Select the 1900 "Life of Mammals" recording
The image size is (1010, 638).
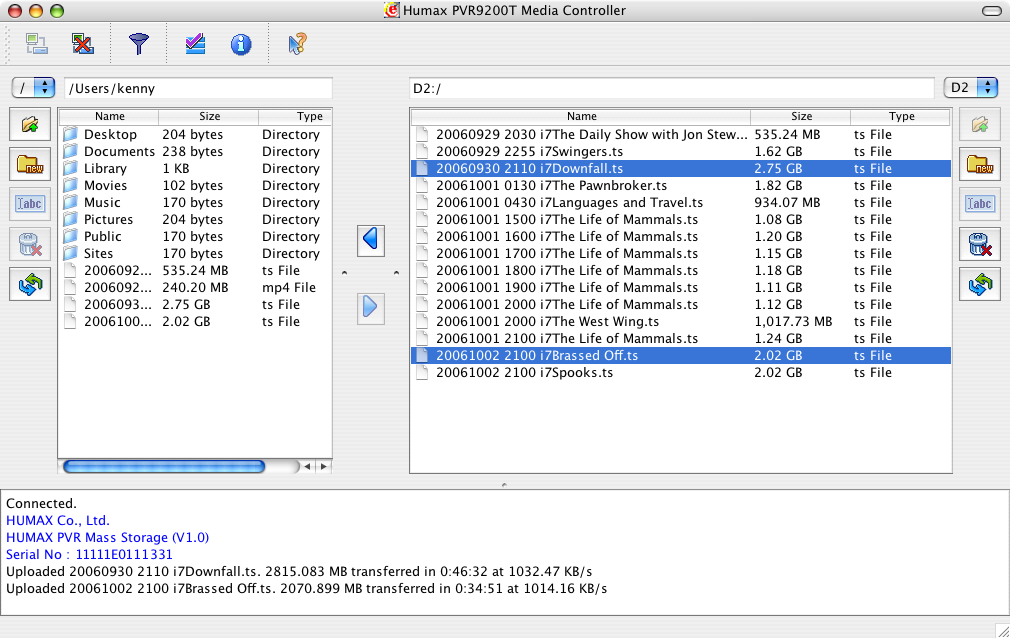(681, 287)
